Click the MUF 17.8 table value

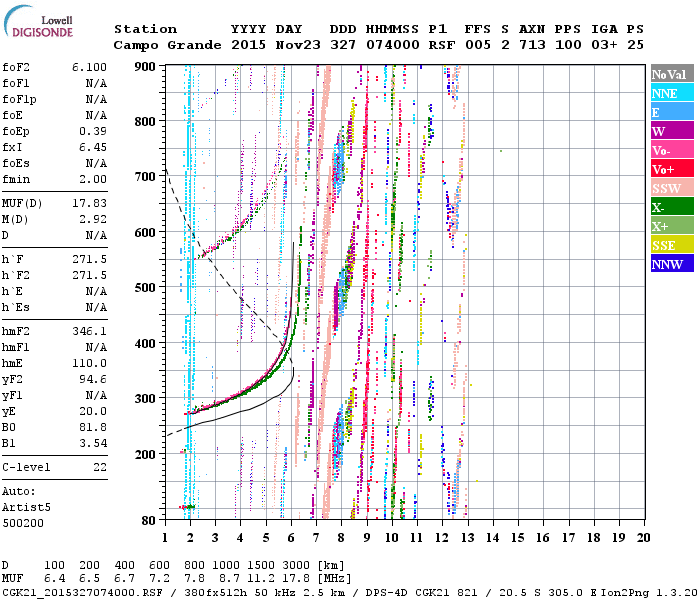coord(296,579)
